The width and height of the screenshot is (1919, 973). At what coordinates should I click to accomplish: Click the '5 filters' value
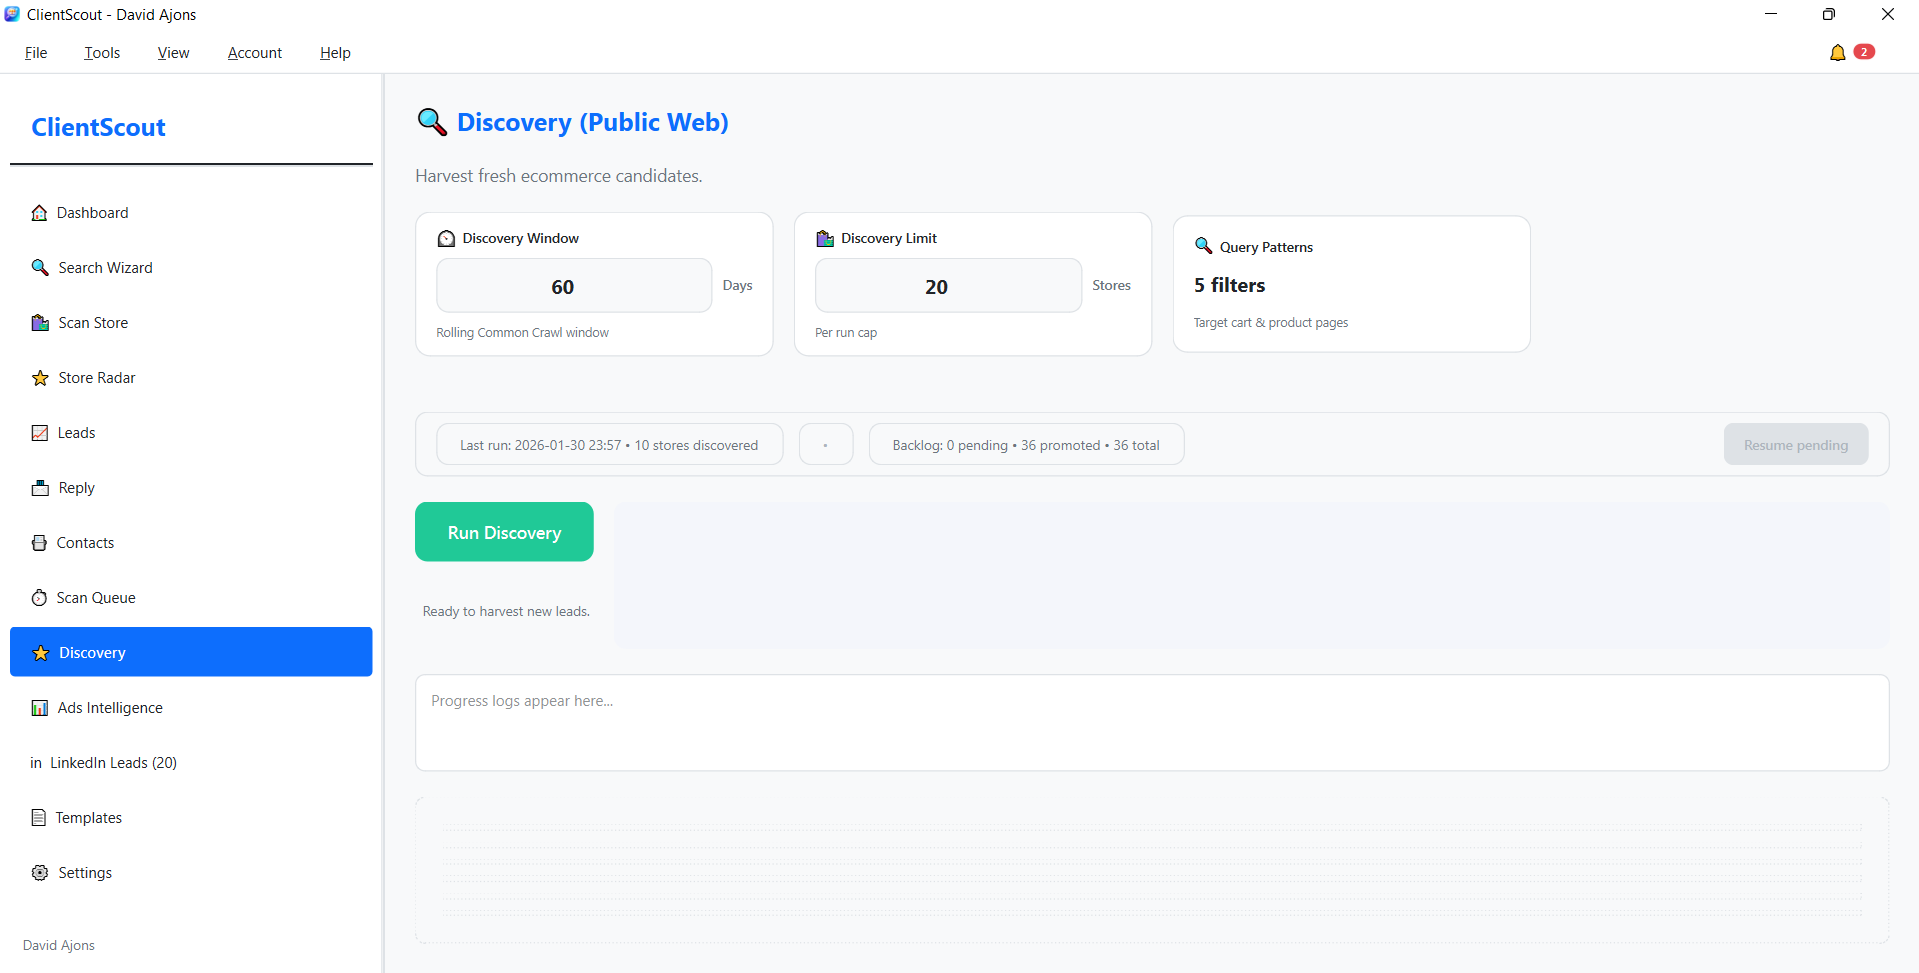(1229, 285)
